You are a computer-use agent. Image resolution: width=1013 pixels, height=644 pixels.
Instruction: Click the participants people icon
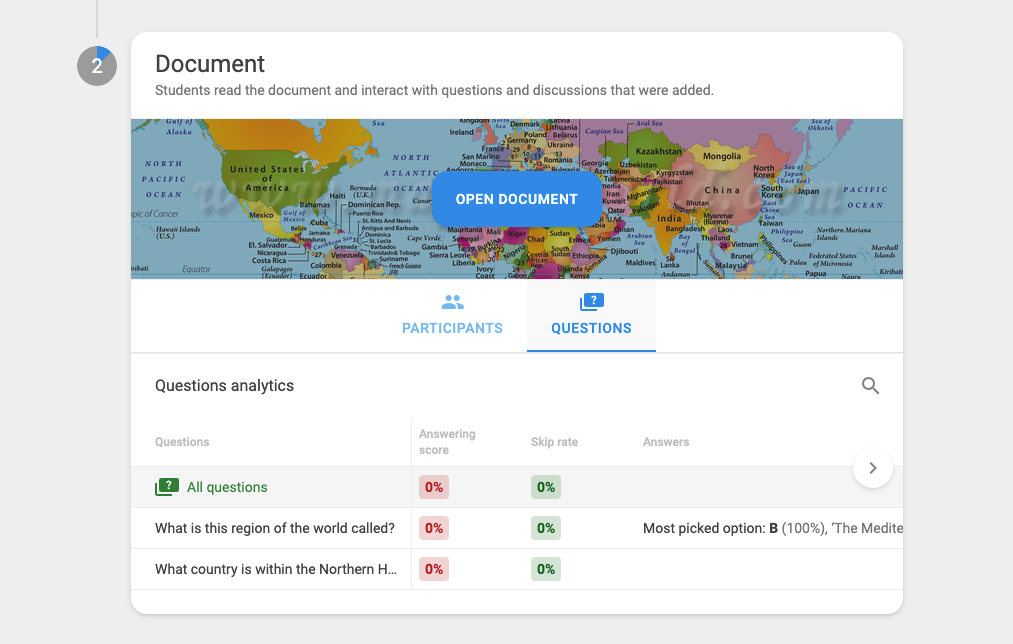click(x=452, y=302)
